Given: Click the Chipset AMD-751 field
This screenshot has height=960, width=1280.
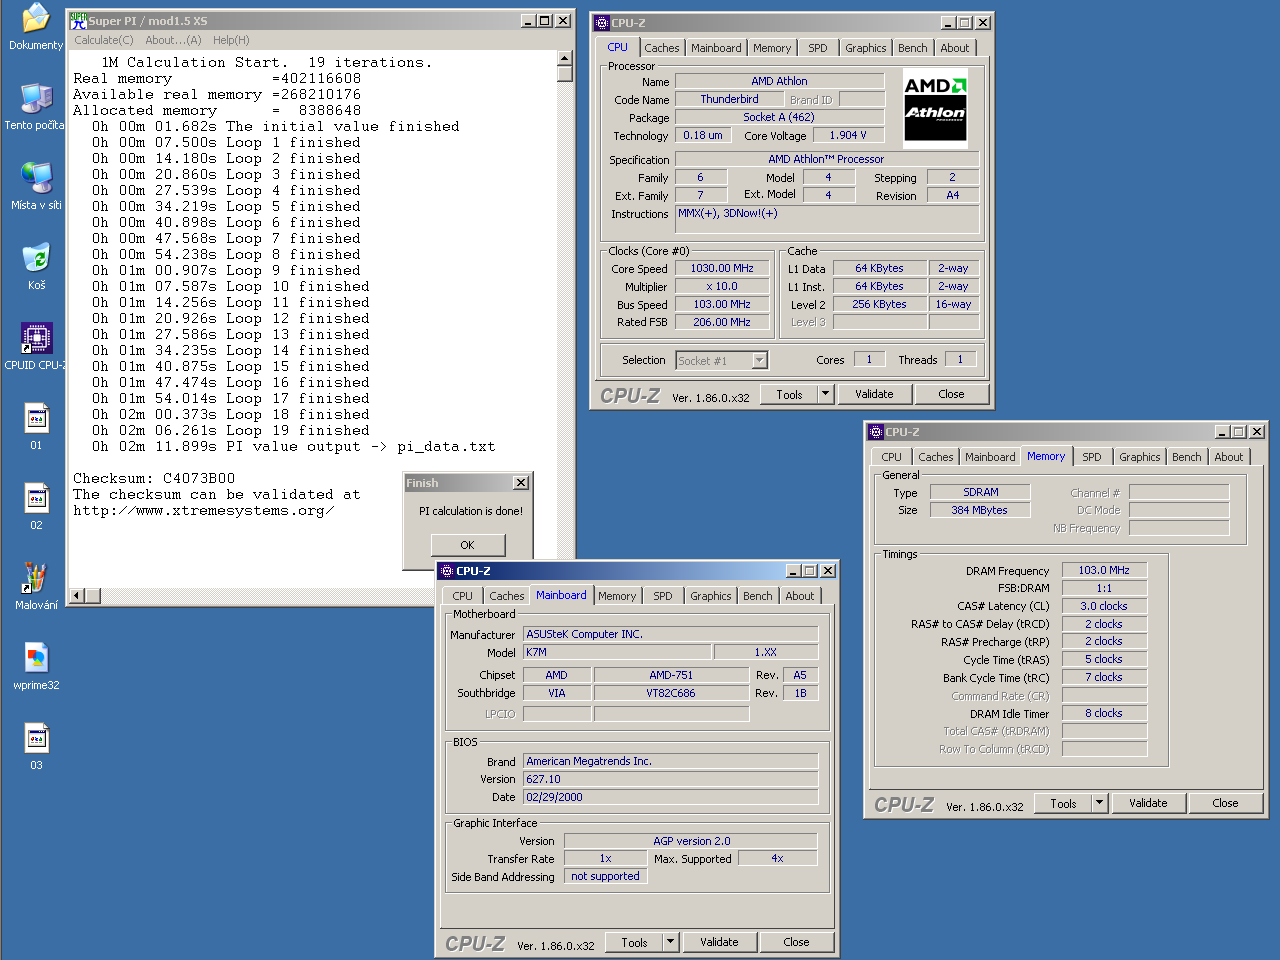Looking at the screenshot, I should (671, 675).
